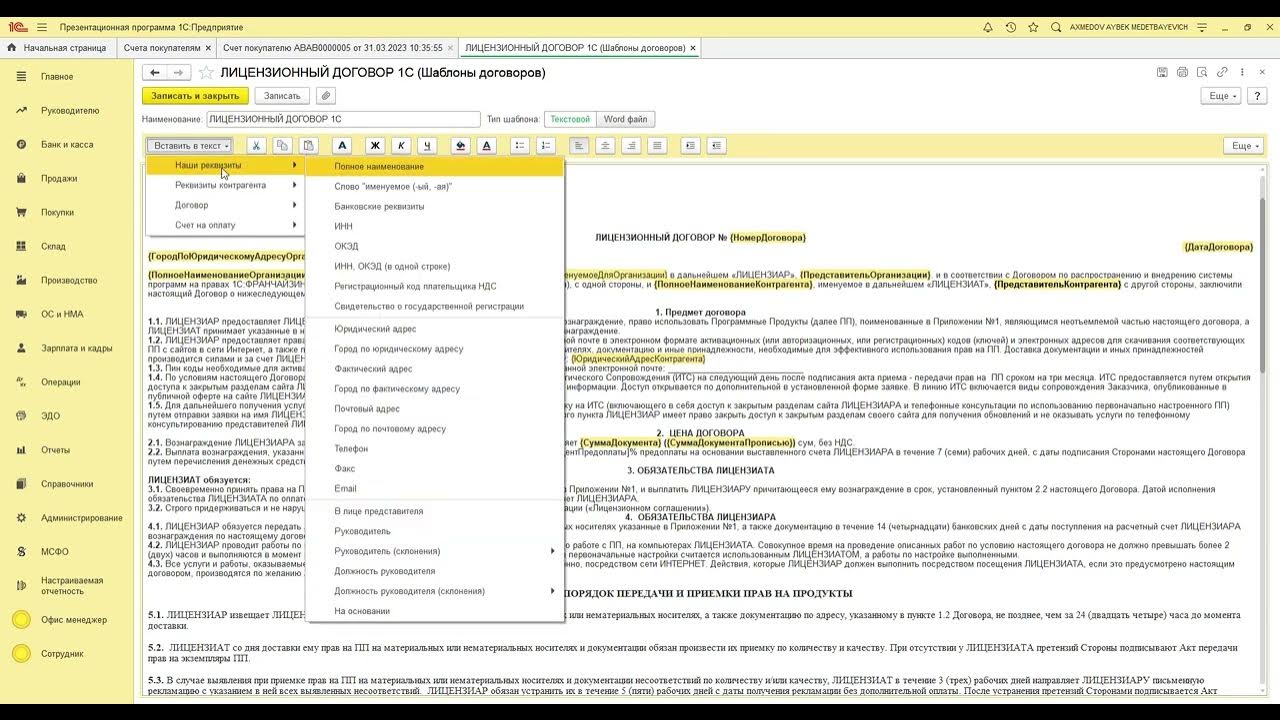Screen dimensions: 1280x720
Task: Toggle underline 'Ч' formatting
Action: tap(427, 146)
